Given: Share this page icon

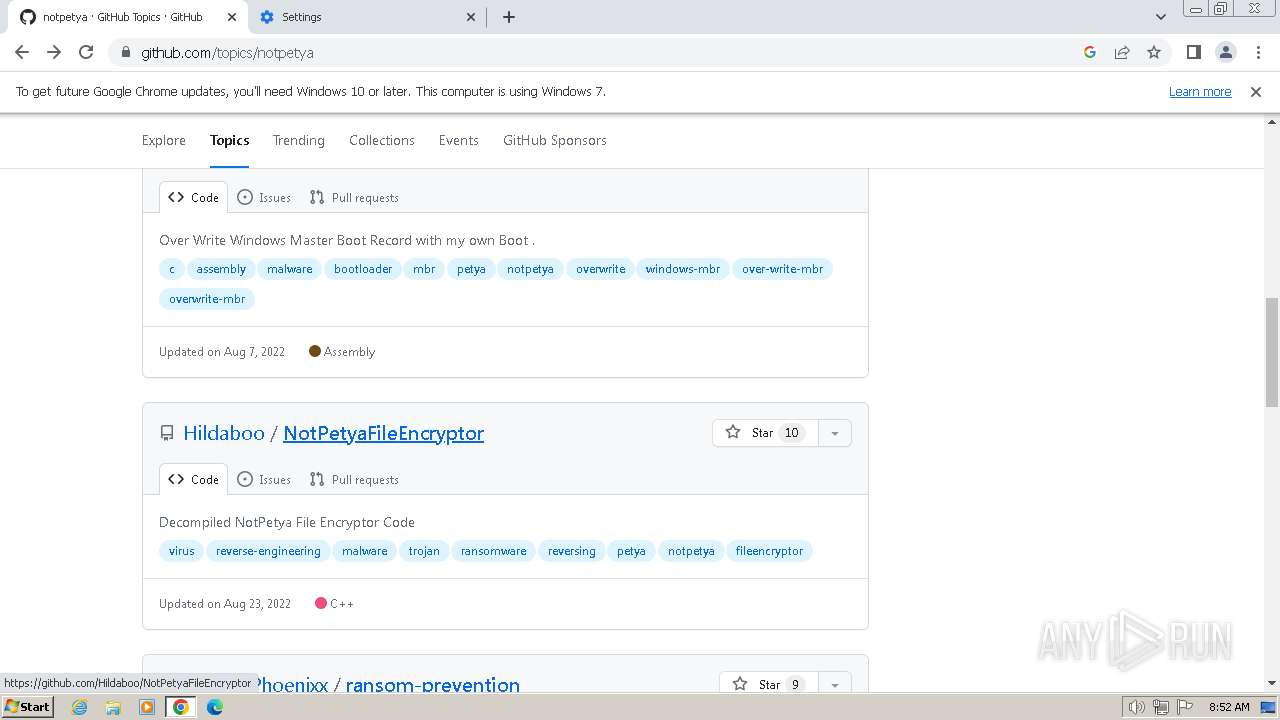Looking at the screenshot, I should [x=1122, y=52].
